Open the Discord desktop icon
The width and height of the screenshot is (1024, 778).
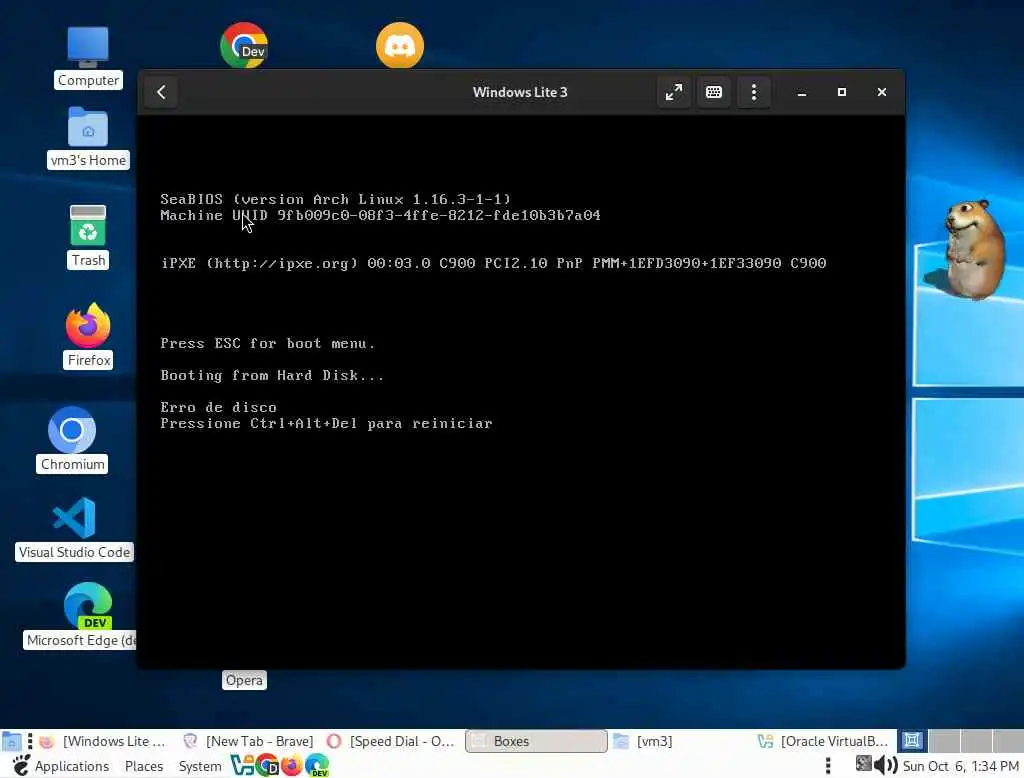point(400,45)
